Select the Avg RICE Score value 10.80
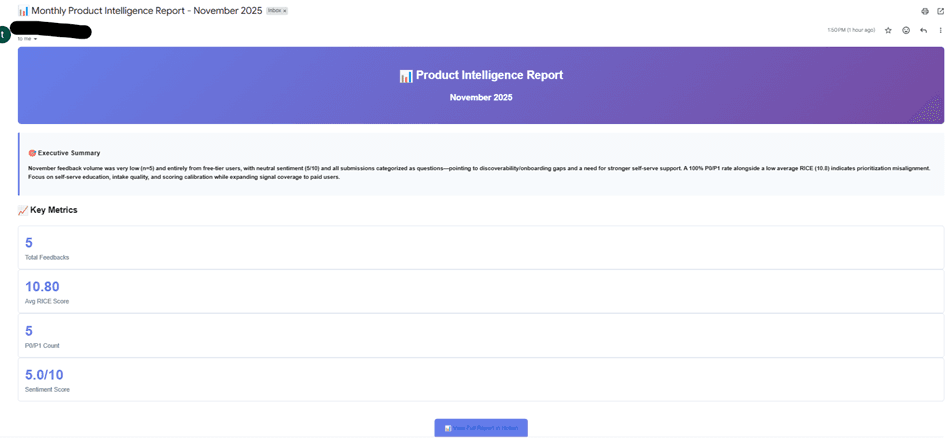The height and width of the screenshot is (443, 945). (x=42, y=287)
